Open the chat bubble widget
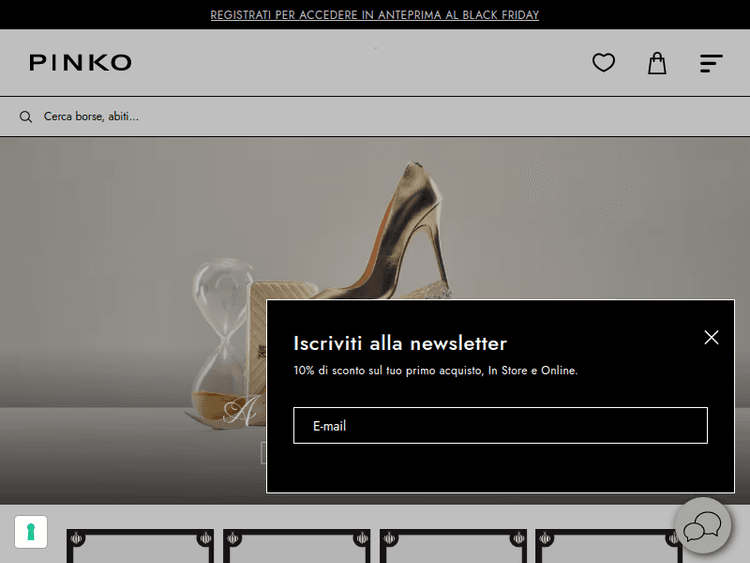Viewport: 750px width, 563px height. point(703,526)
